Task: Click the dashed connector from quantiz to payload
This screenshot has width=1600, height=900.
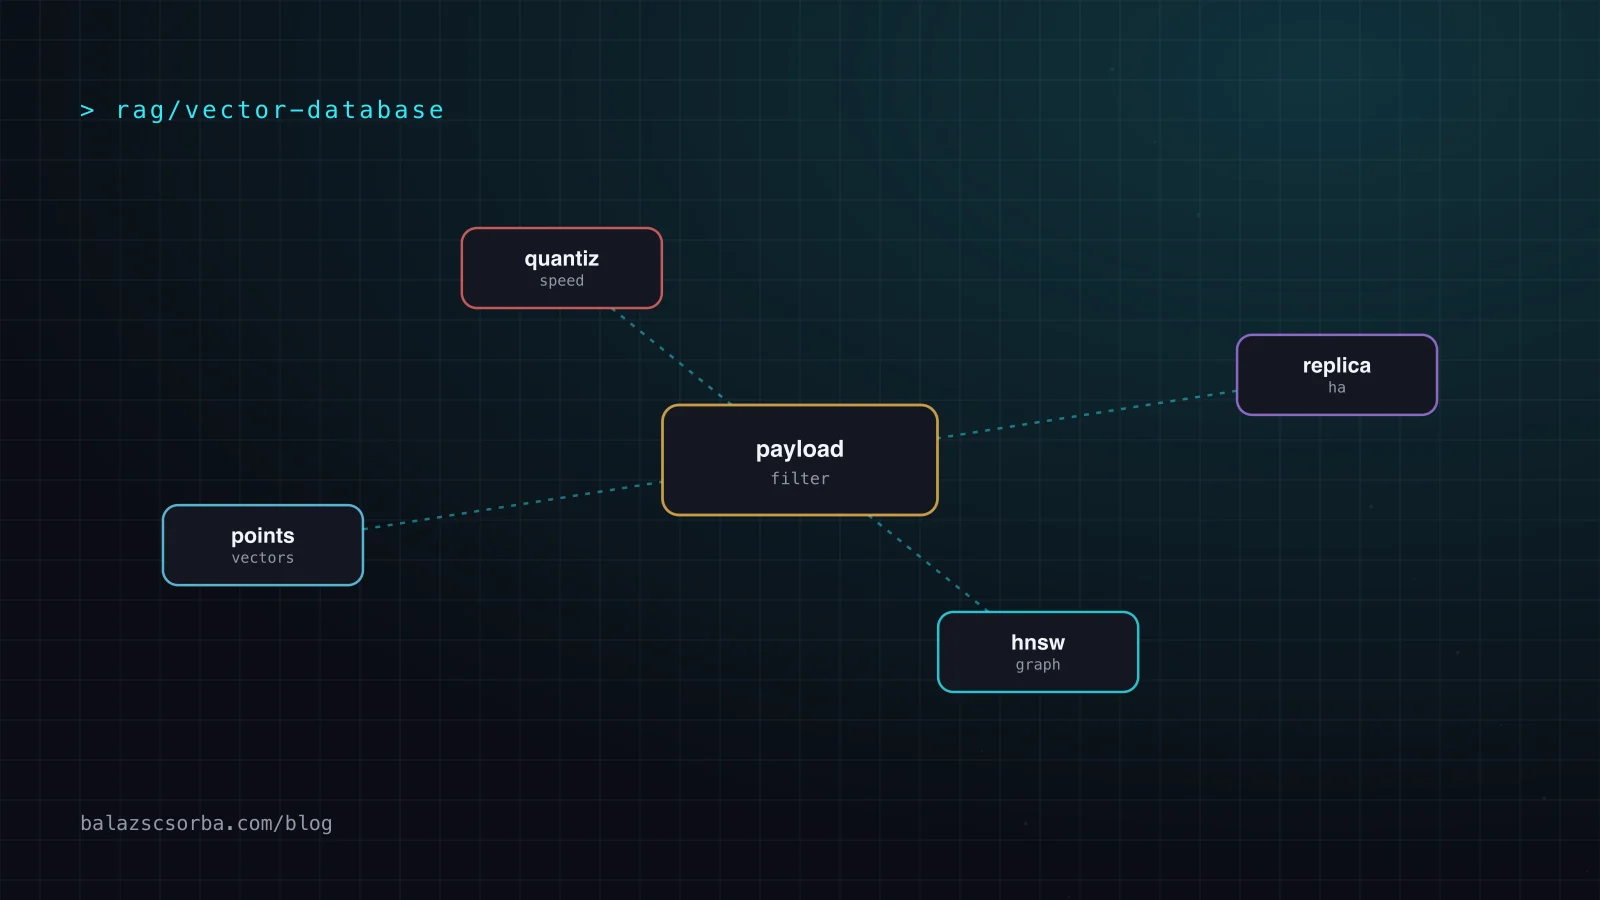Action: tap(670, 356)
